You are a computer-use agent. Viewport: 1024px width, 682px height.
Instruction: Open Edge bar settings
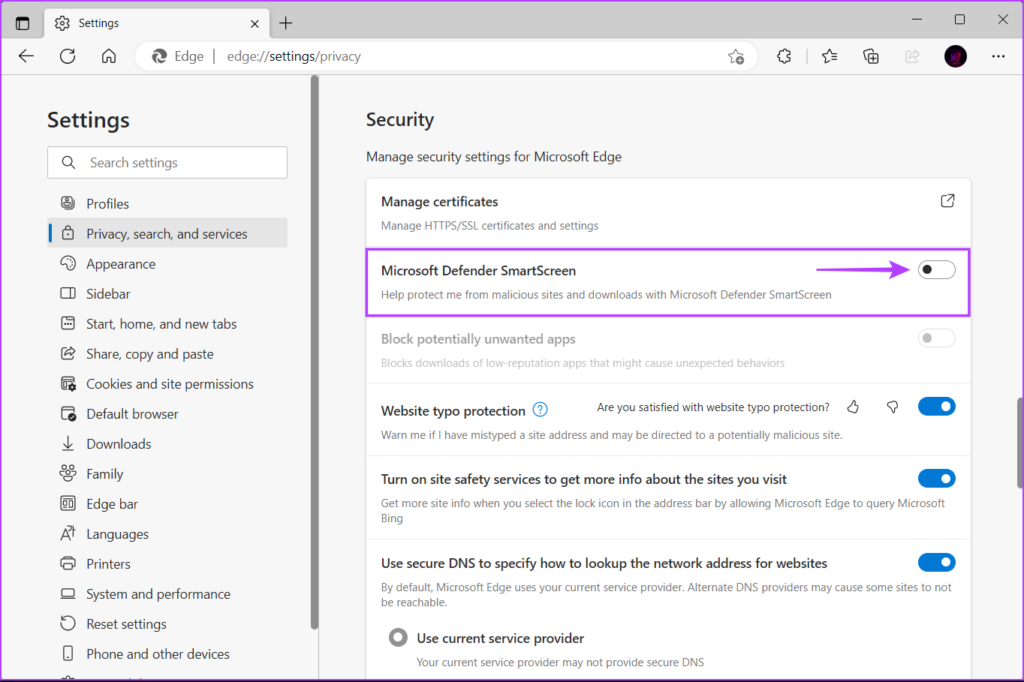tap(168, 504)
